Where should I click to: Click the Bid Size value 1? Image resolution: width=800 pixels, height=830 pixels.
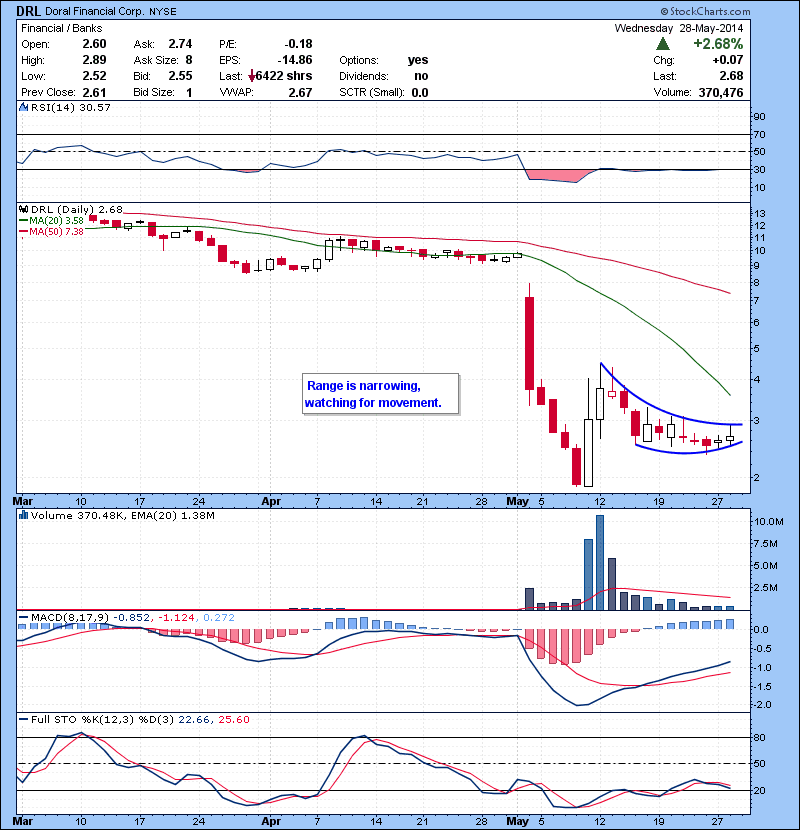189,92
